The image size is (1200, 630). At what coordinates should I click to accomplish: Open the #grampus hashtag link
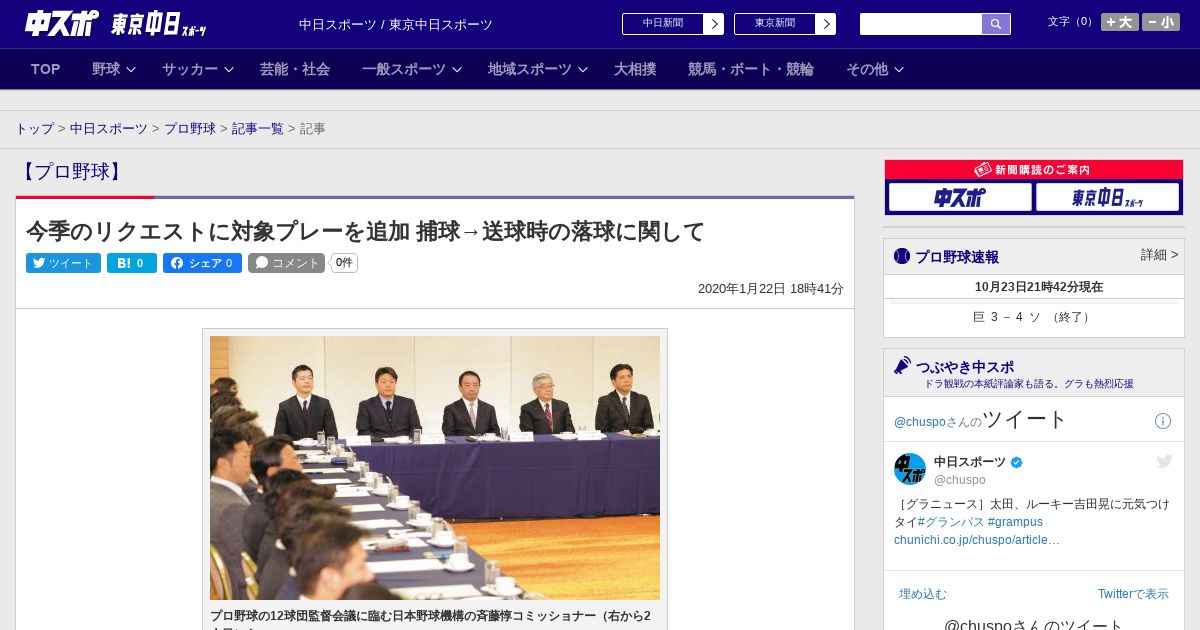tap(1015, 522)
